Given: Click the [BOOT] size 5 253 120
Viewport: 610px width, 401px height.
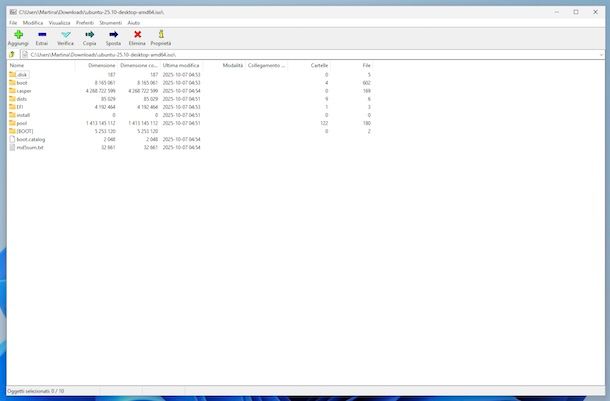Looking at the screenshot, I should pyautogui.click(x=105, y=131).
